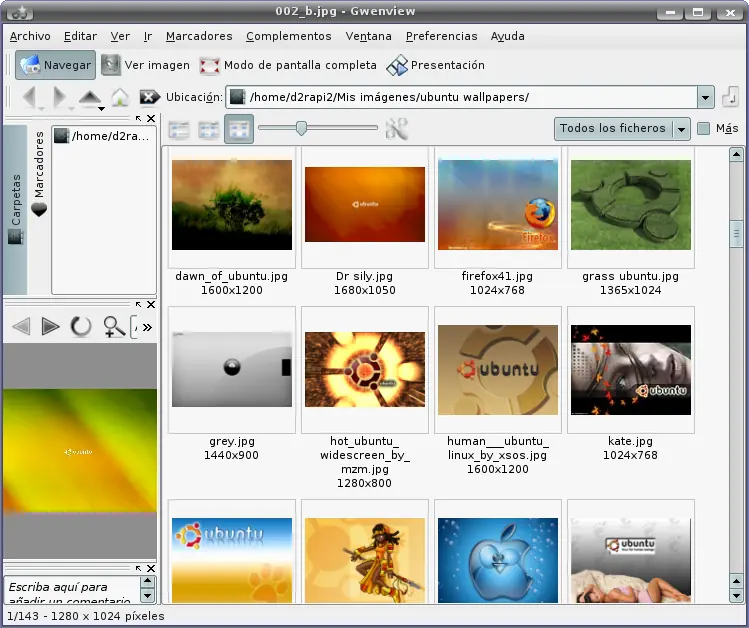Rotate the preview image
The height and width of the screenshot is (628, 749).
coord(81,327)
